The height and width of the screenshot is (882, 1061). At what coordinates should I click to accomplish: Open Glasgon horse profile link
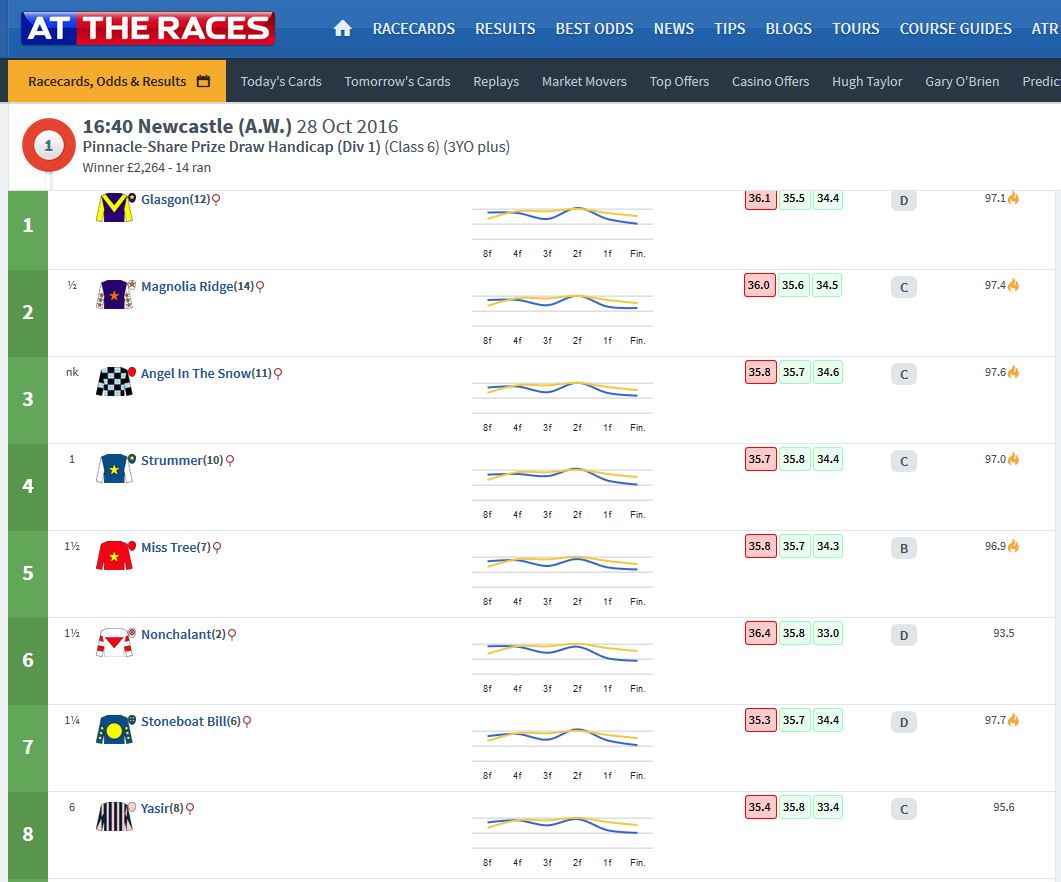(x=165, y=200)
